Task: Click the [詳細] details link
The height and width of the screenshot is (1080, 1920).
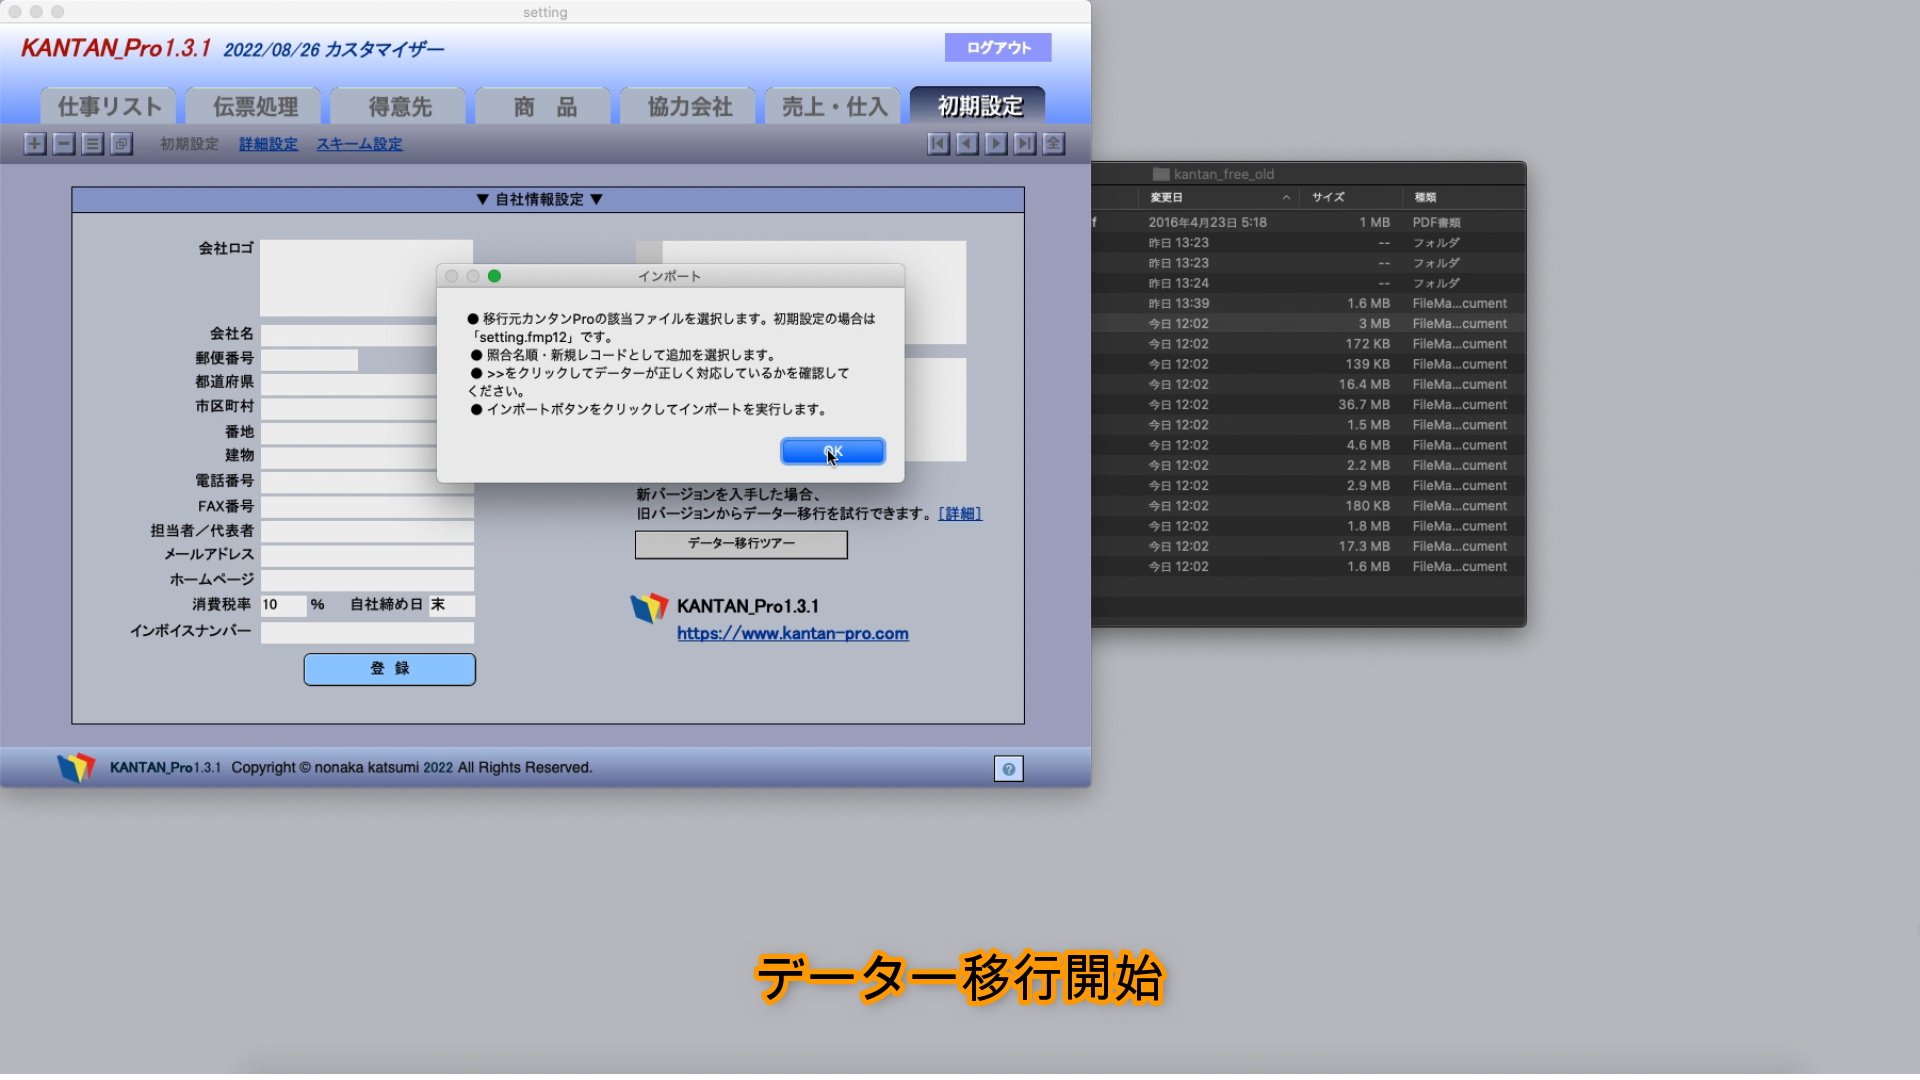Action: [x=960, y=514]
